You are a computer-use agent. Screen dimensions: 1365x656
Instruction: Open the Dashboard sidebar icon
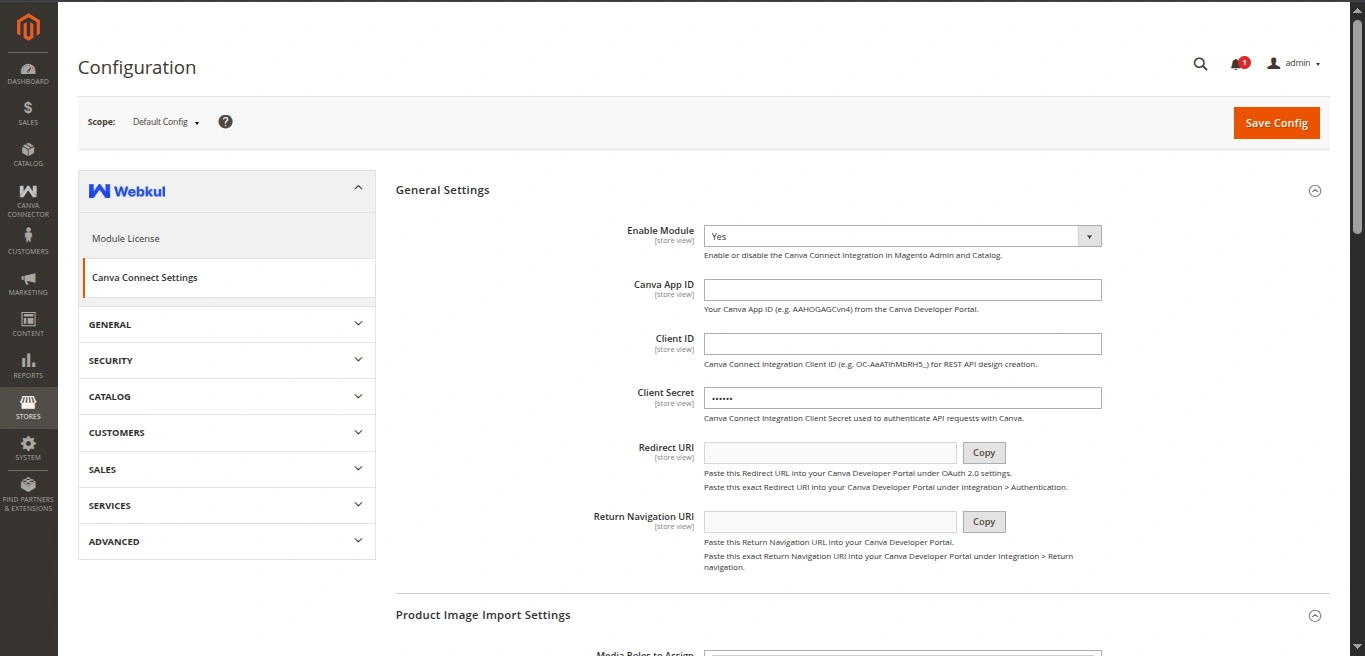pos(28,74)
